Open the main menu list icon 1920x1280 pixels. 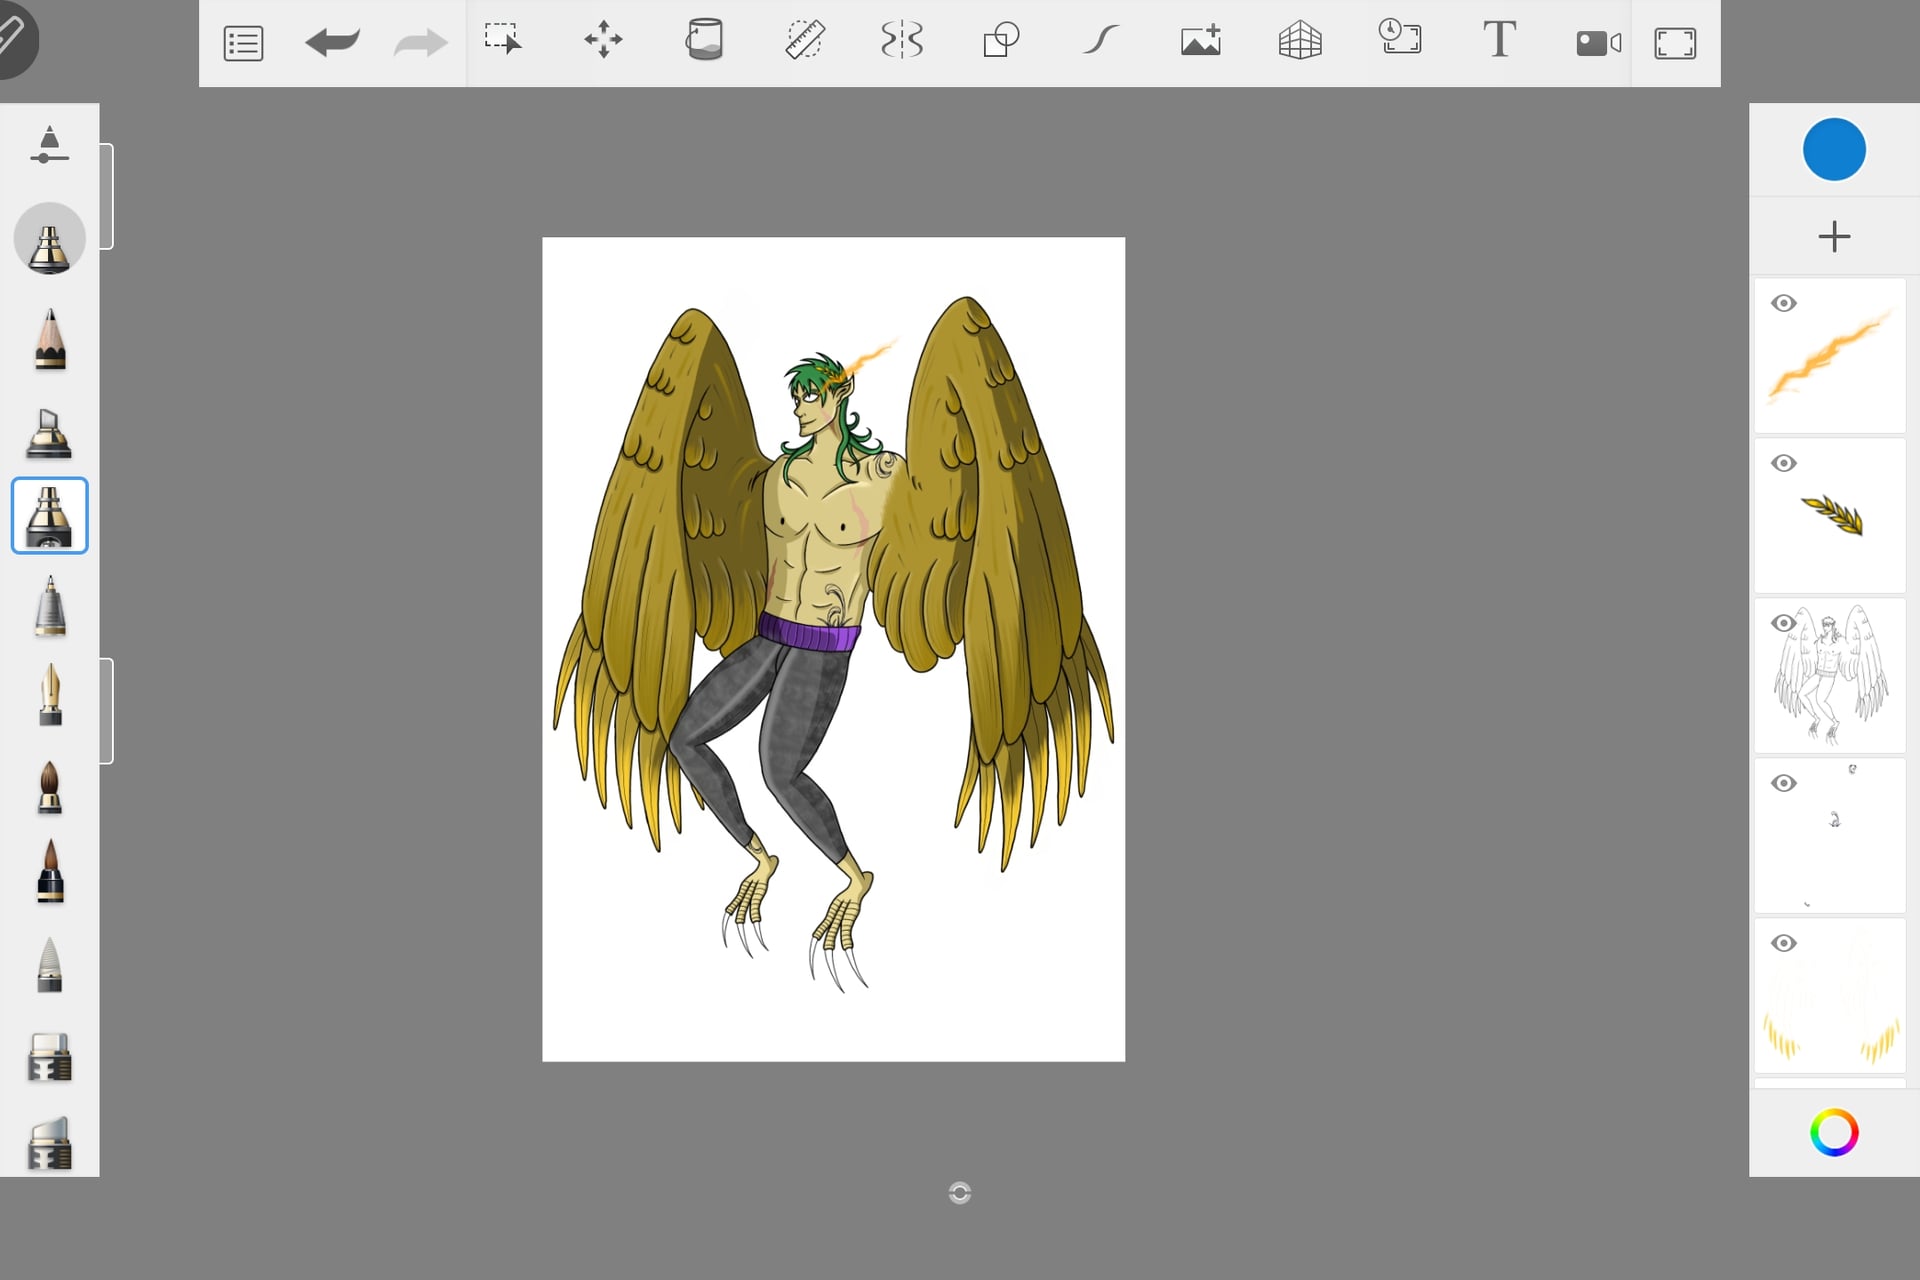click(x=243, y=43)
